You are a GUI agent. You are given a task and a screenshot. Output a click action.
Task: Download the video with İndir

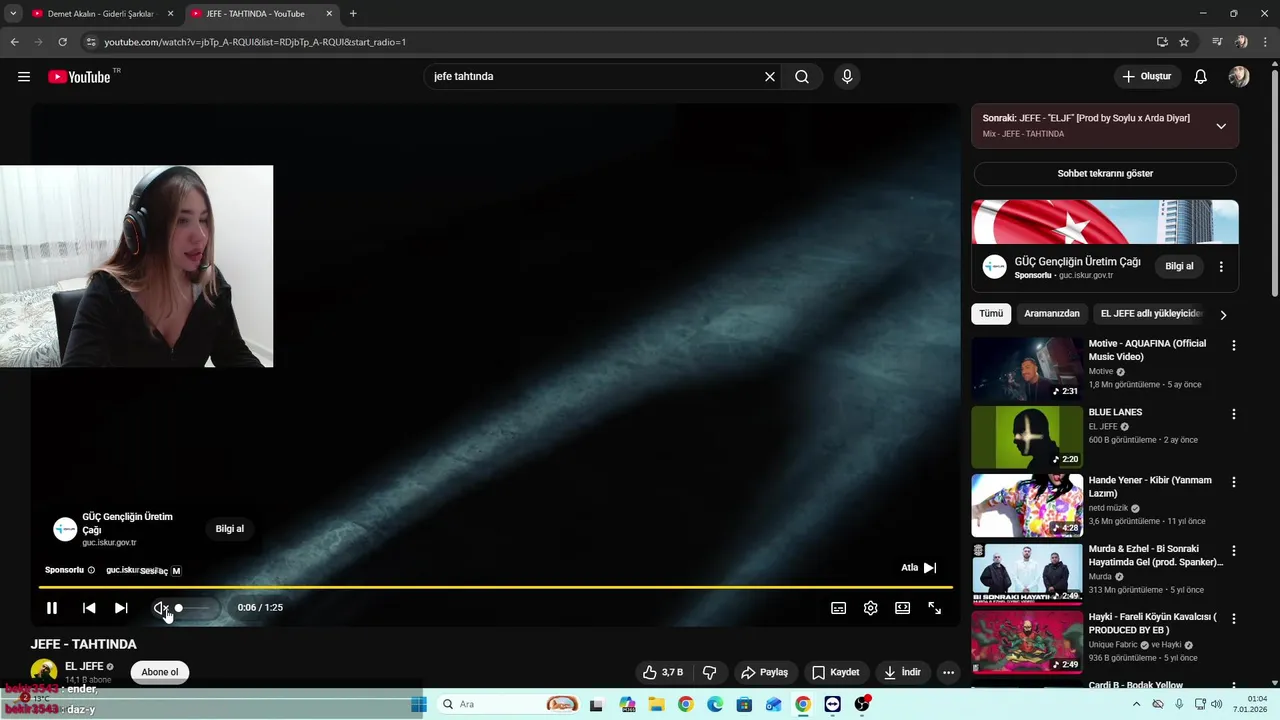click(x=902, y=672)
